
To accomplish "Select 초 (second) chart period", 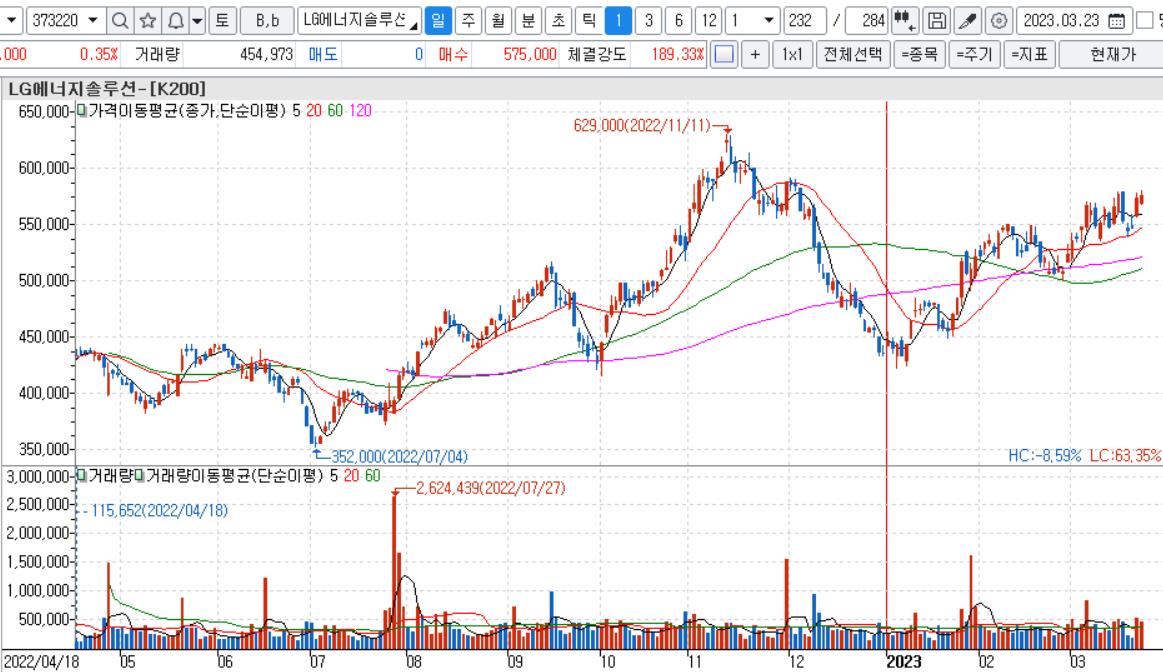I will point(559,21).
